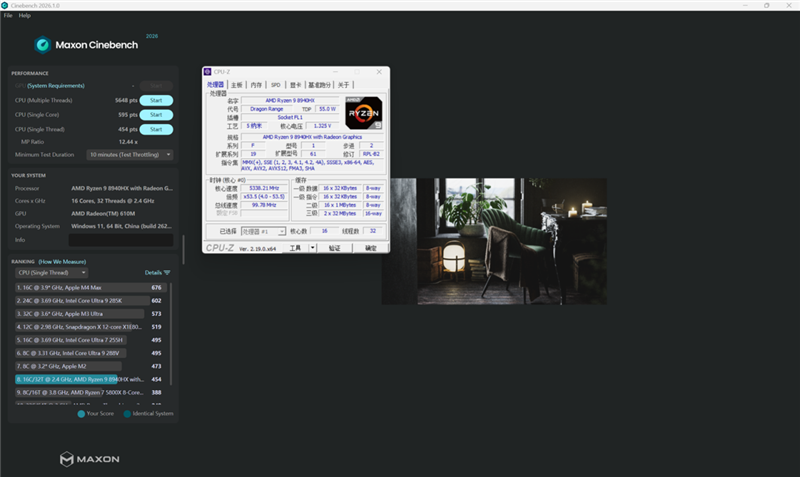800x477 pixels.
Task: Click the ranking list scrollbar
Action: tap(171, 334)
